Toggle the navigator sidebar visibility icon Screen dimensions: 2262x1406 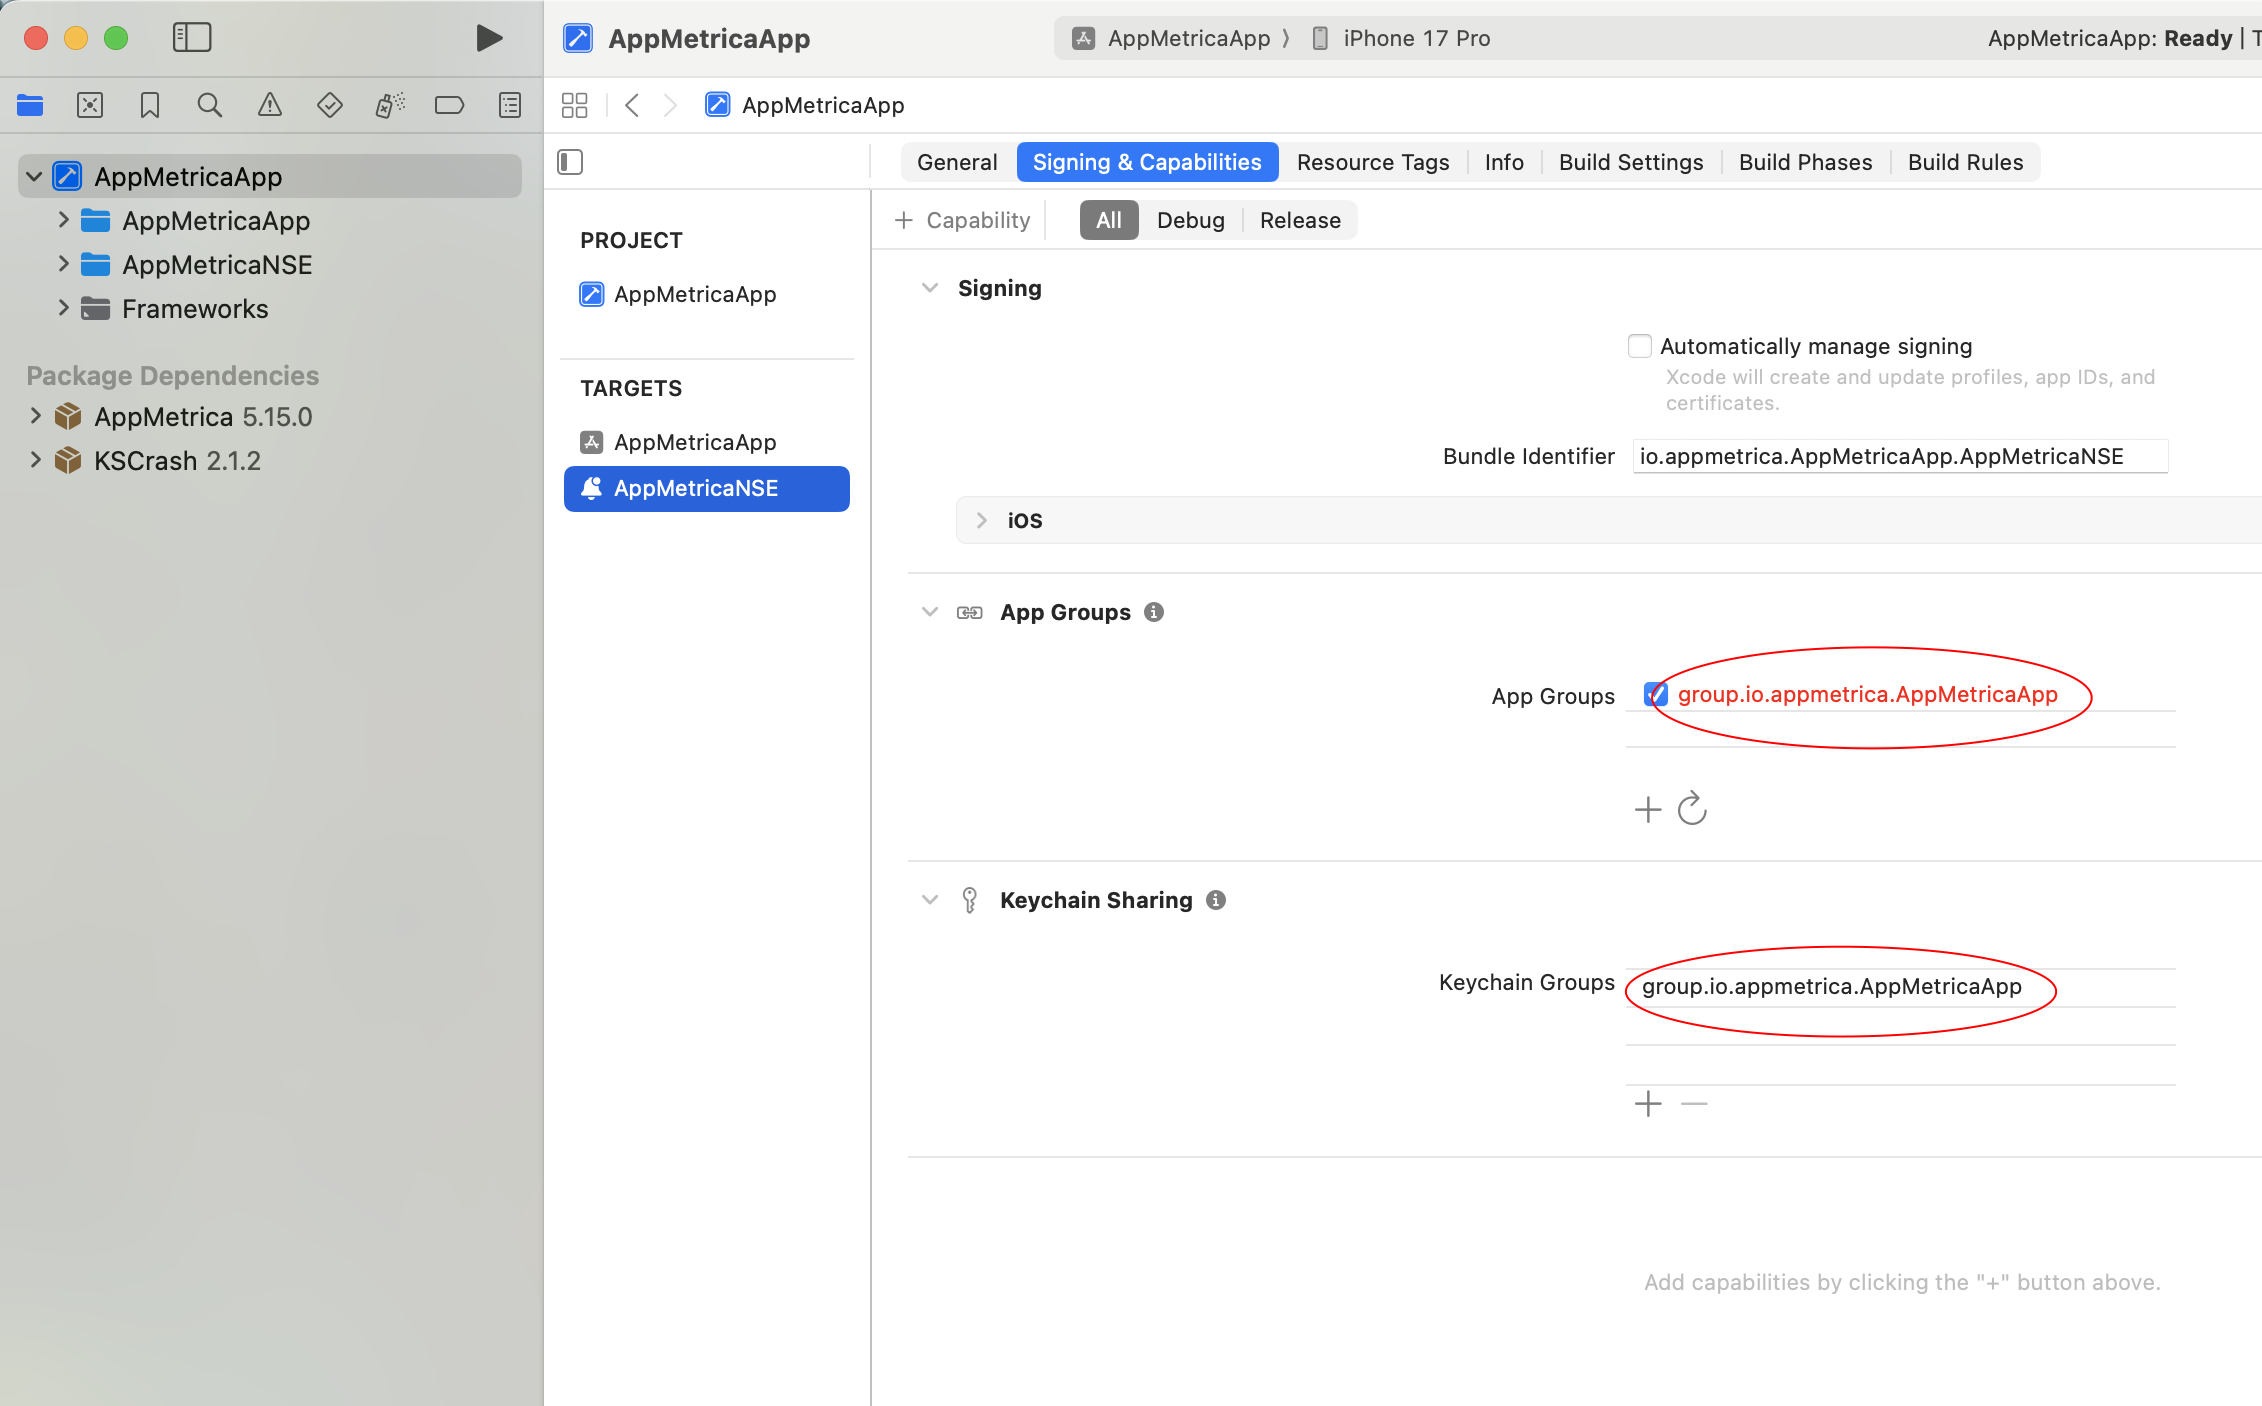coord(192,38)
